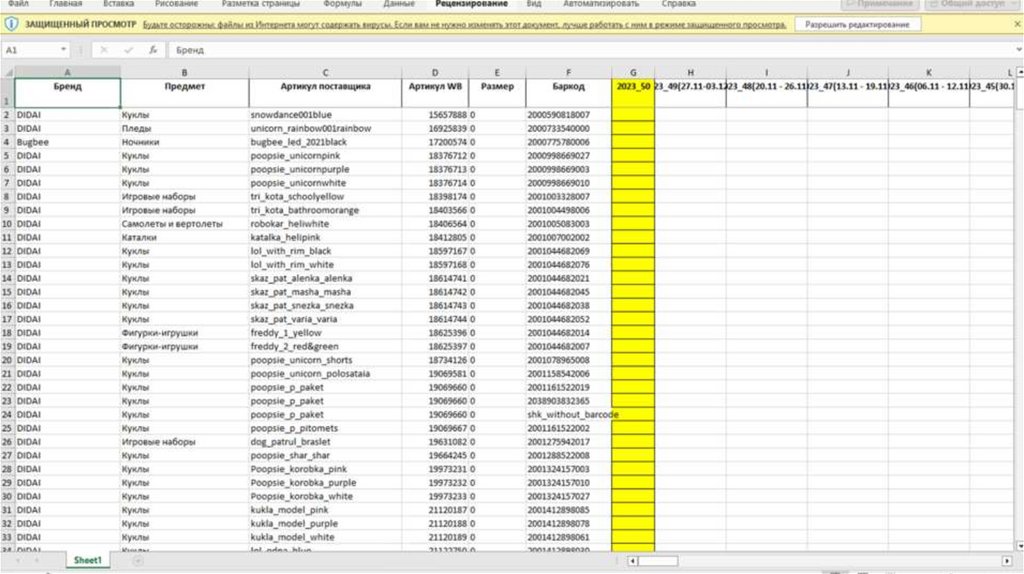Add a new sheet with plus icon

pyautogui.click(x=138, y=560)
